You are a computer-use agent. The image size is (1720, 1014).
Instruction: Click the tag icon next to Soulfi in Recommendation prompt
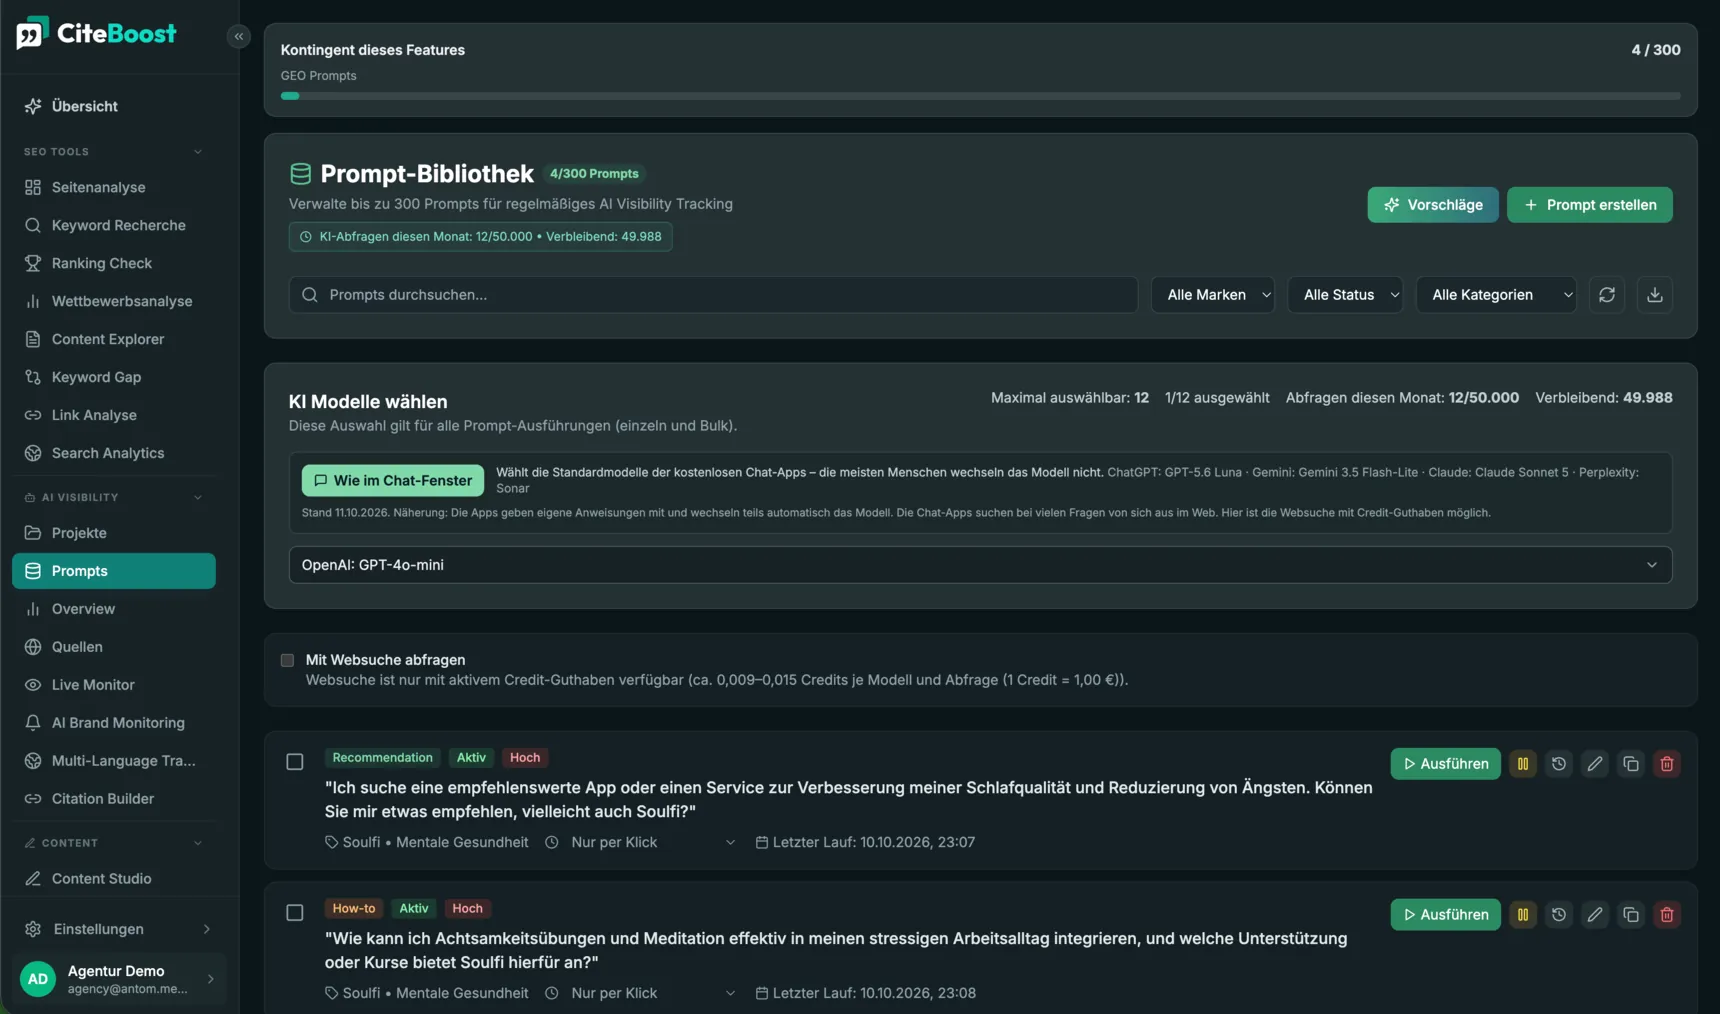click(x=331, y=843)
